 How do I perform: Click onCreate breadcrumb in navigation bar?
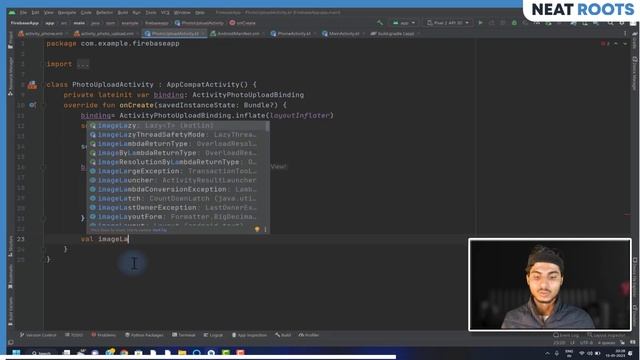click(x=242, y=23)
